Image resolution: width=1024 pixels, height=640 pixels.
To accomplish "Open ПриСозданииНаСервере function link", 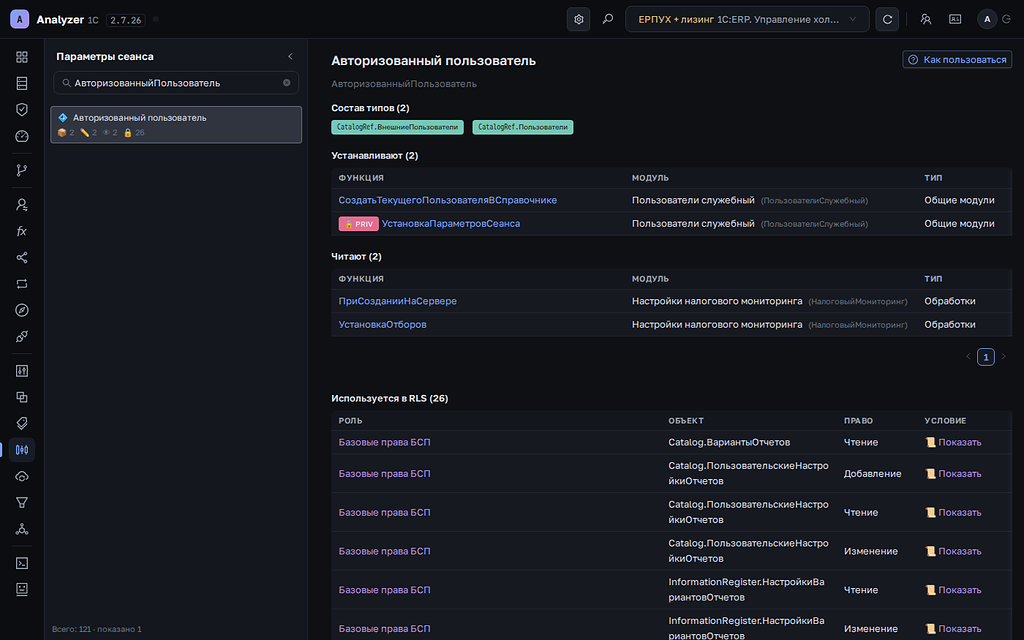I will point(398,301).
